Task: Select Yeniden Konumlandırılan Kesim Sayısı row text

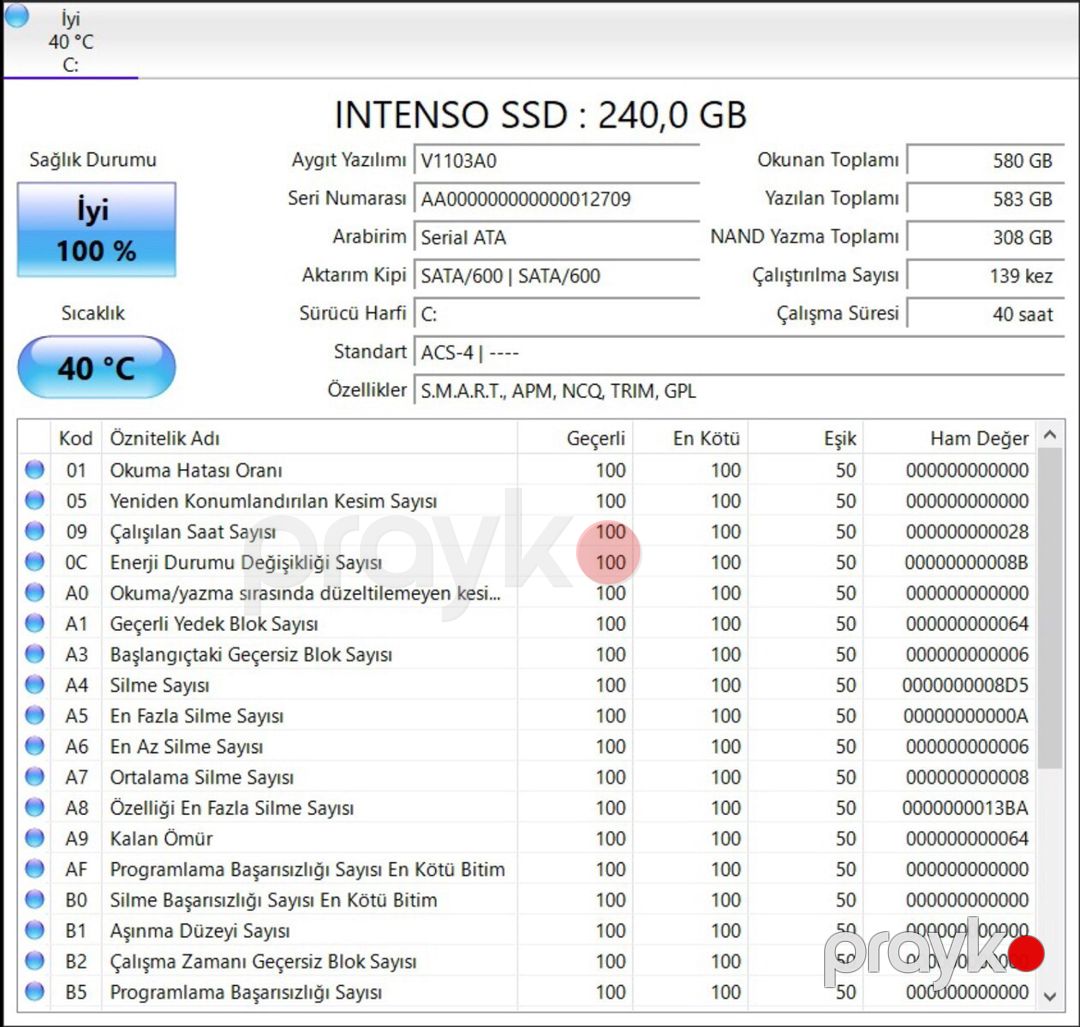Action: click(x=273, y=501)
